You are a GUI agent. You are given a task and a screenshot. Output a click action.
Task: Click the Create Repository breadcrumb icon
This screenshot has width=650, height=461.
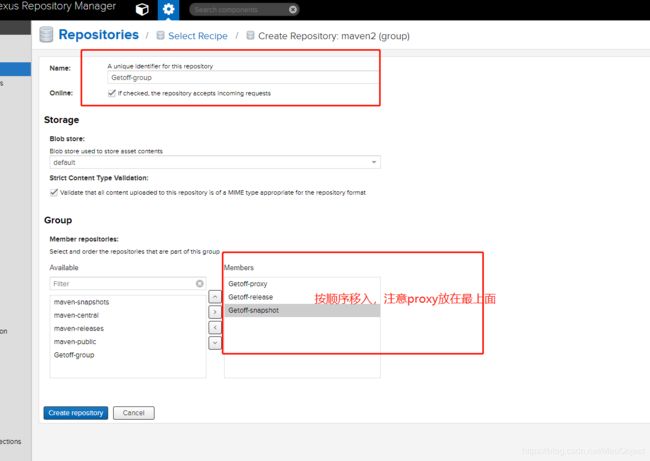(x=250, y=35)
